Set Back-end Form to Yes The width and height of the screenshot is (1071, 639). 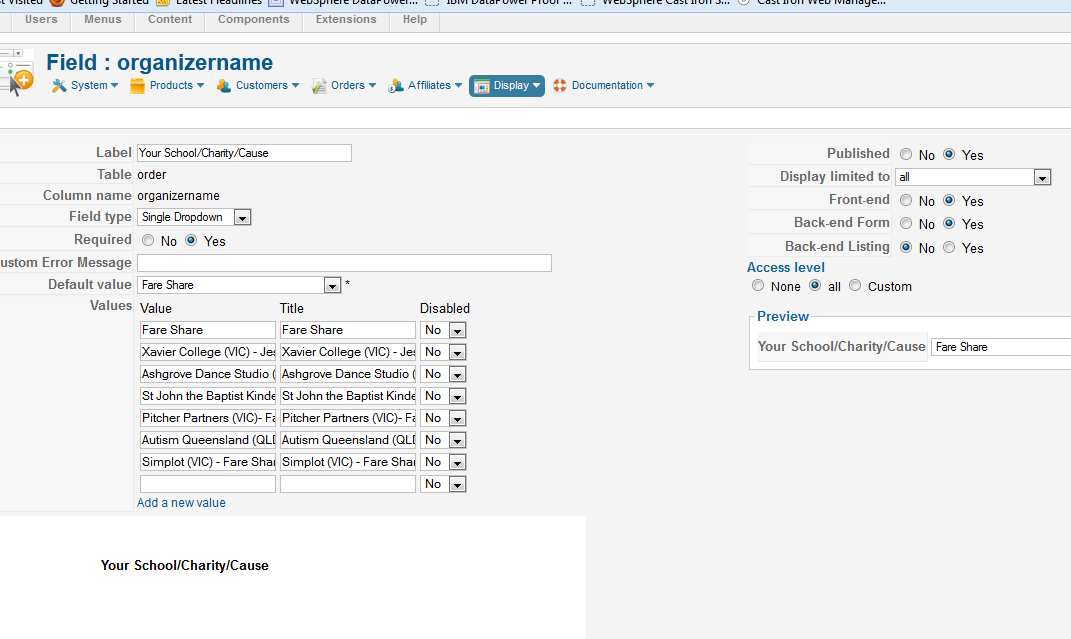pos(949,223)
